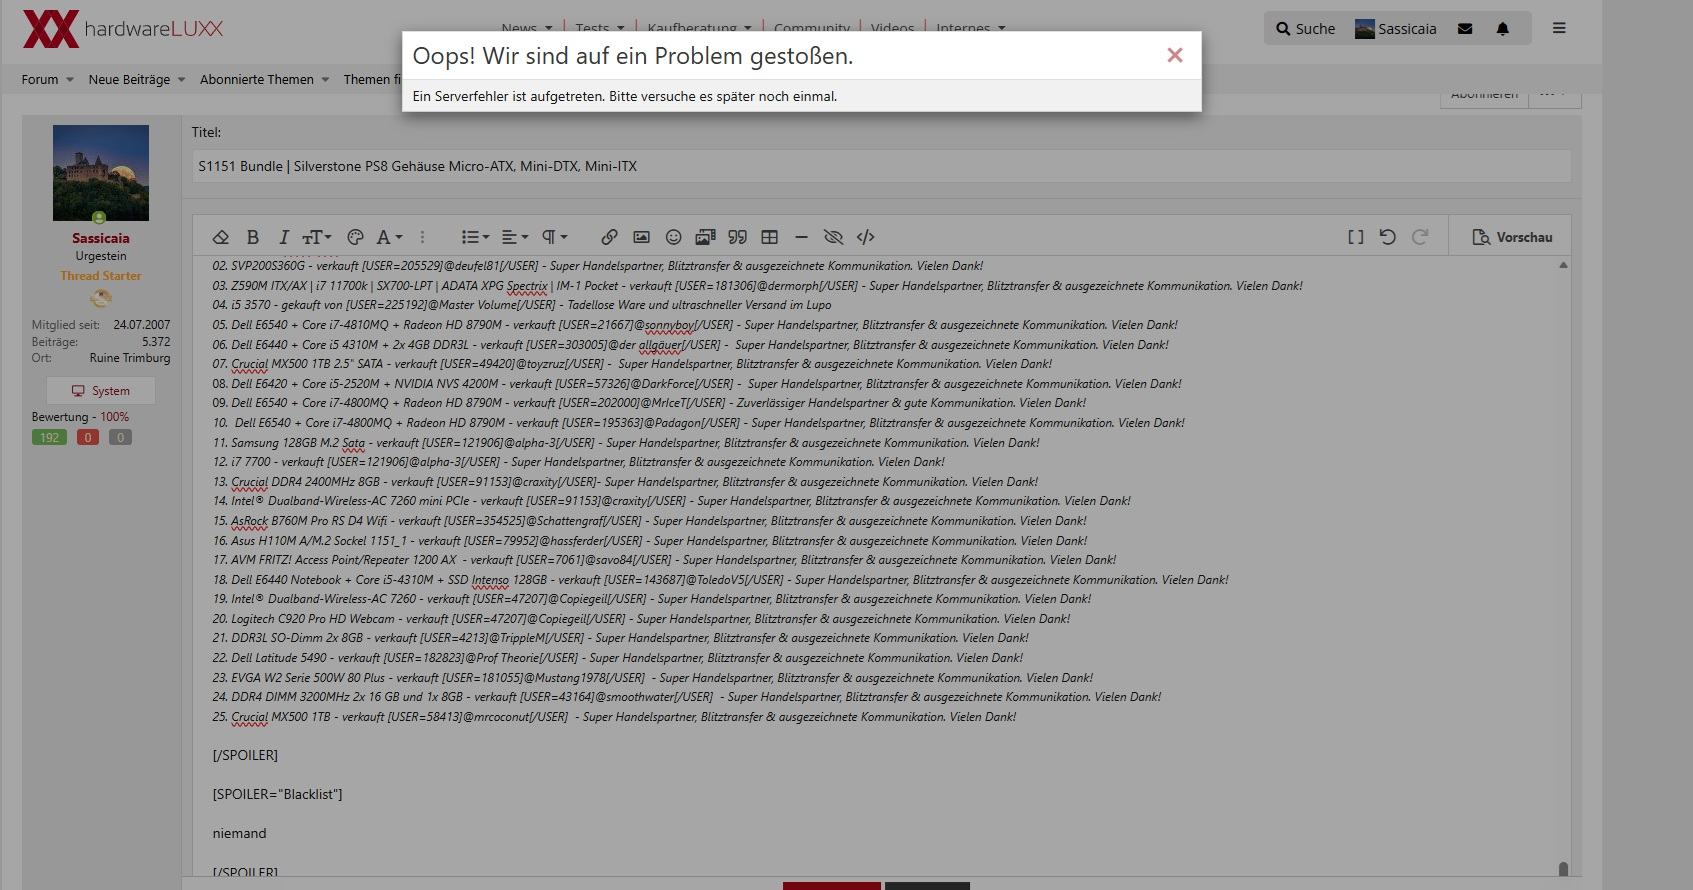Click the editor scrollbar up arrow
The width and height of the screenshot is (1693, 890).
[1563, 265]
